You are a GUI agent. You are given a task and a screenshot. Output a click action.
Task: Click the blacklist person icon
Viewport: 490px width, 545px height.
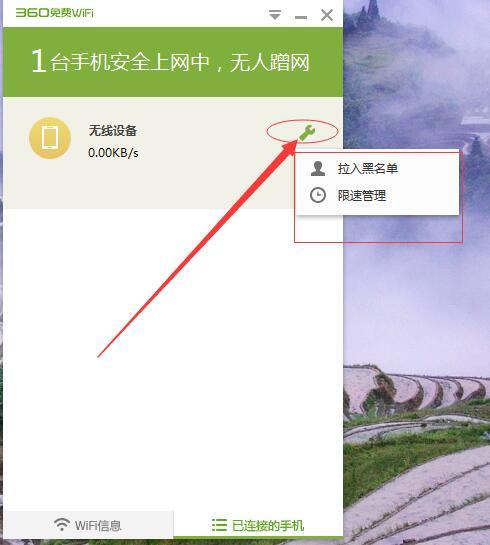[318, 169]
